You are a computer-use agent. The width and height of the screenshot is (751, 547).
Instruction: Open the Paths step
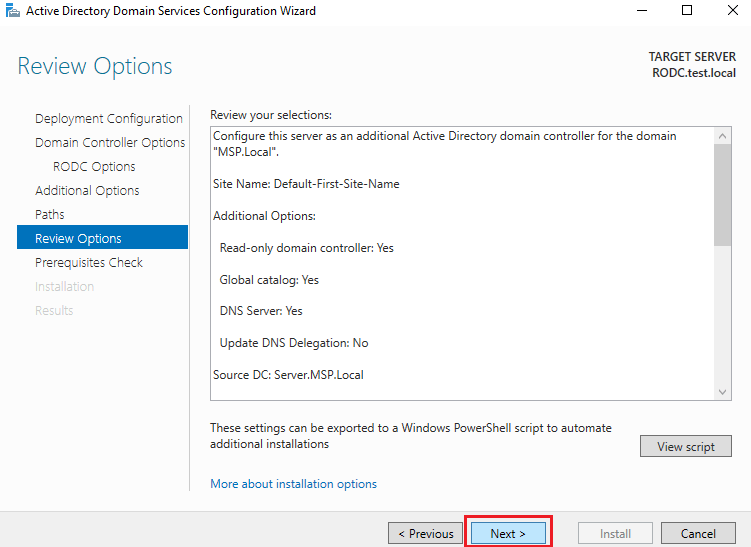49,214
